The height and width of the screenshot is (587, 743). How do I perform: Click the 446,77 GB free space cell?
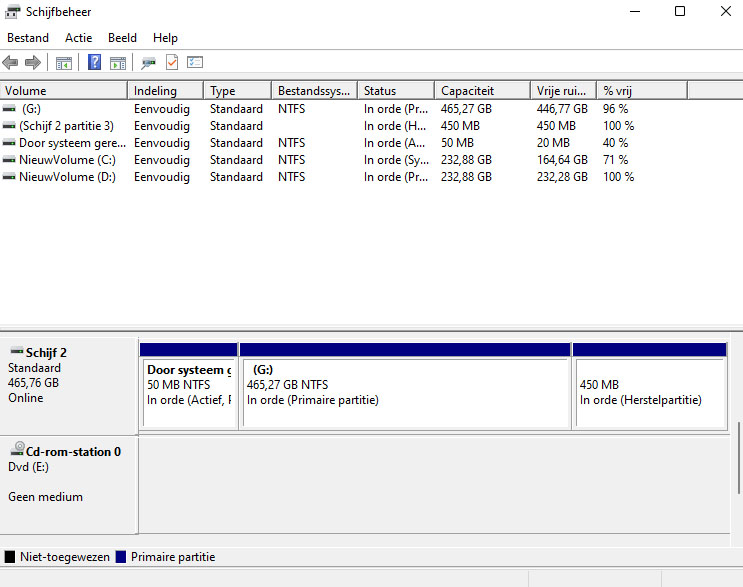point(562,109)
